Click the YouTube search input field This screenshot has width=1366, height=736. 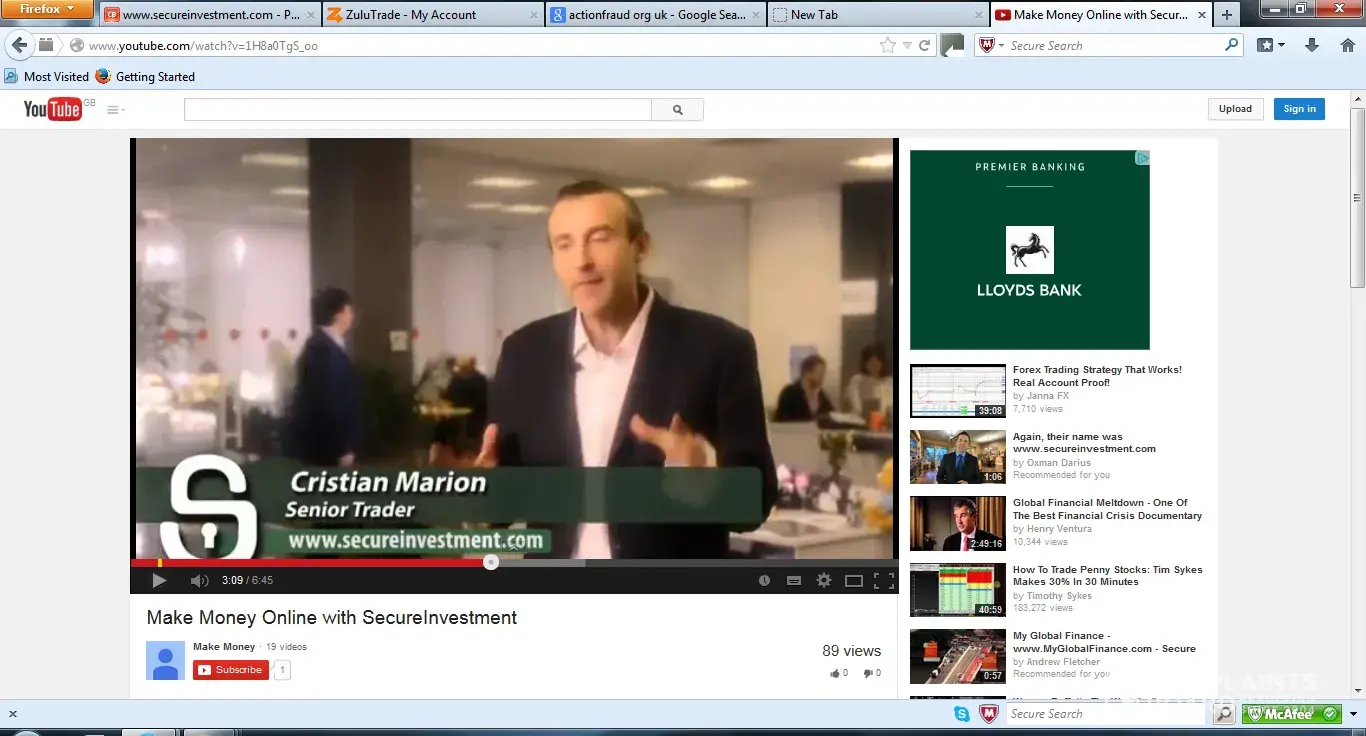[x=418, y=110]
